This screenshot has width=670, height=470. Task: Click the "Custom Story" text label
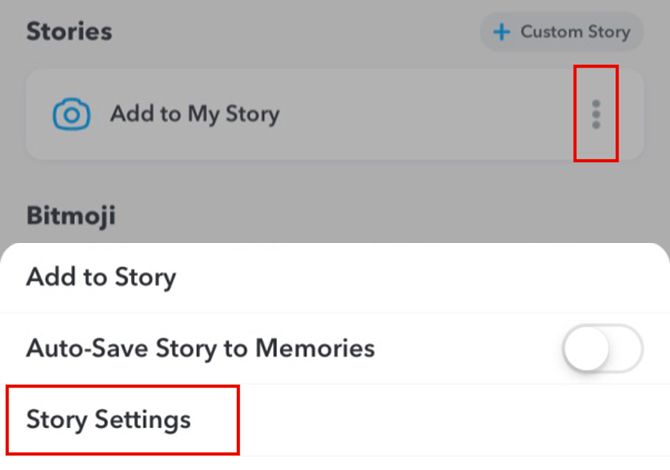(x=575, y=32)
